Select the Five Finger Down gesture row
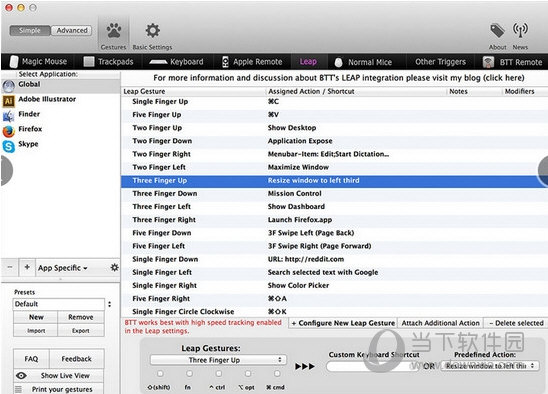The height and width of the screenshot is (394, 548). pos(334,233)
